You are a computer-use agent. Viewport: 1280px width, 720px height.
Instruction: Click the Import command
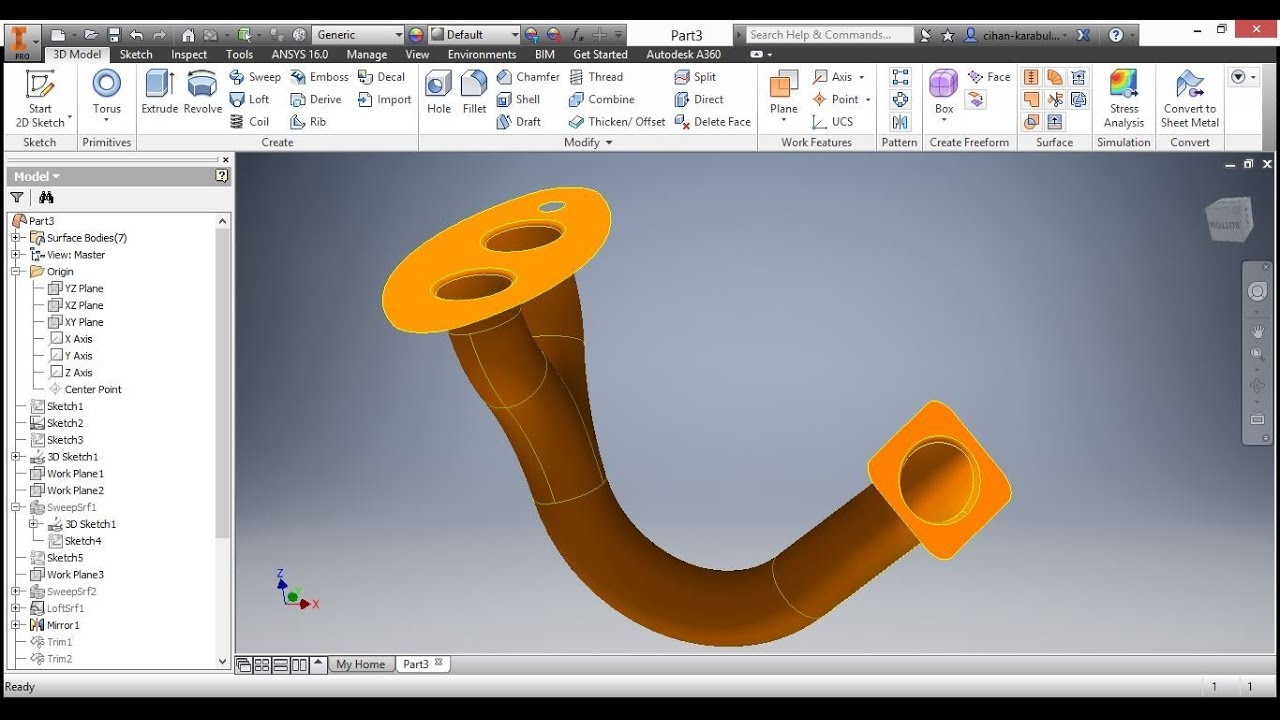tap(384, 99)
